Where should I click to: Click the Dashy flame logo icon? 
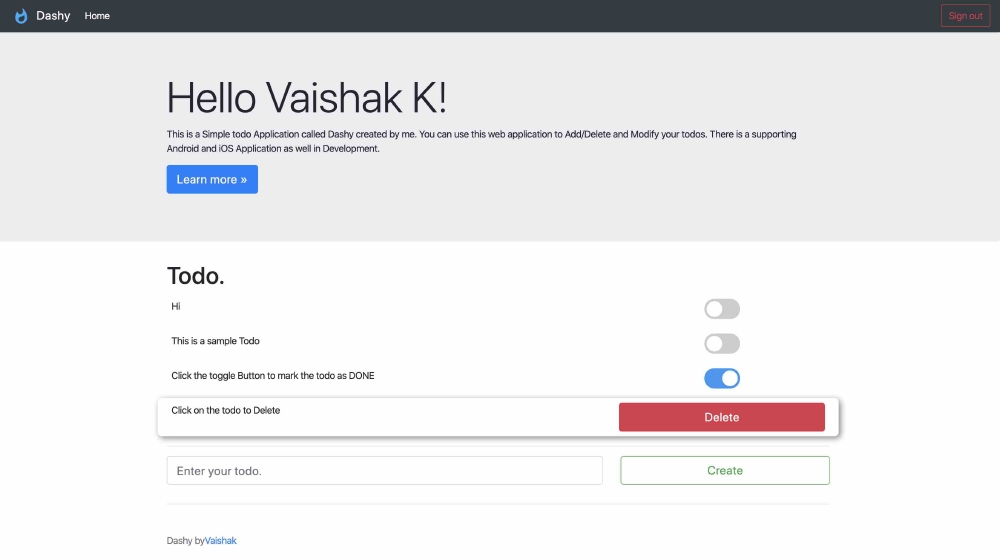21,16
